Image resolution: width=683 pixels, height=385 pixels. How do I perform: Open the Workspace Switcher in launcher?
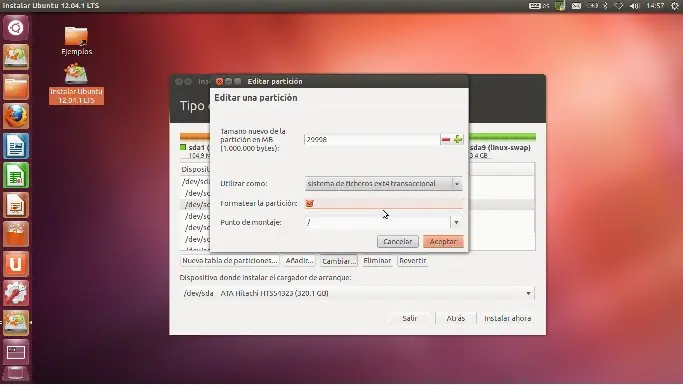click(x=16, y=352)
